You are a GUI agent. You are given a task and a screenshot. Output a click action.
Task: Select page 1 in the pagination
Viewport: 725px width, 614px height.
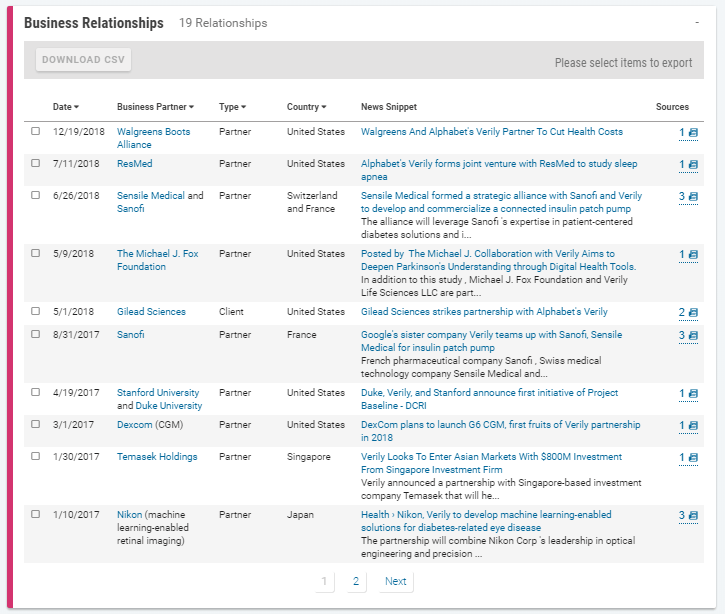(324, 581)
